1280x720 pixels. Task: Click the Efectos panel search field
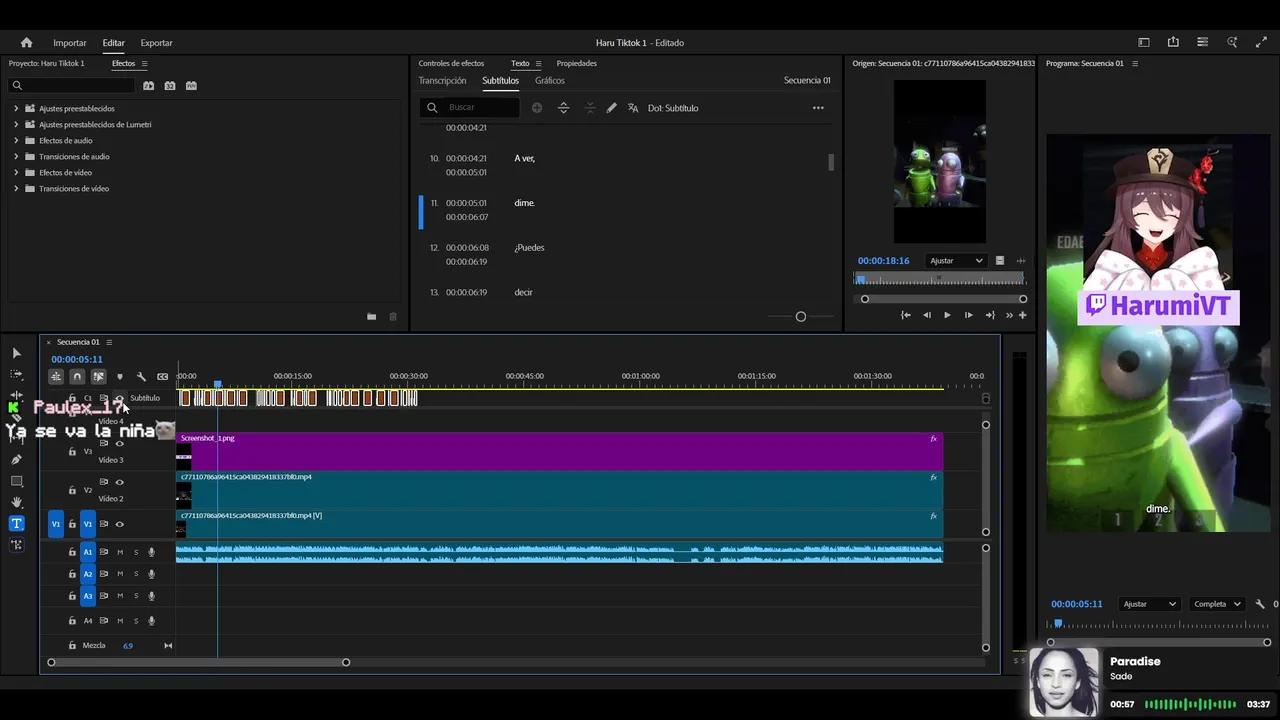coord(70,86)
